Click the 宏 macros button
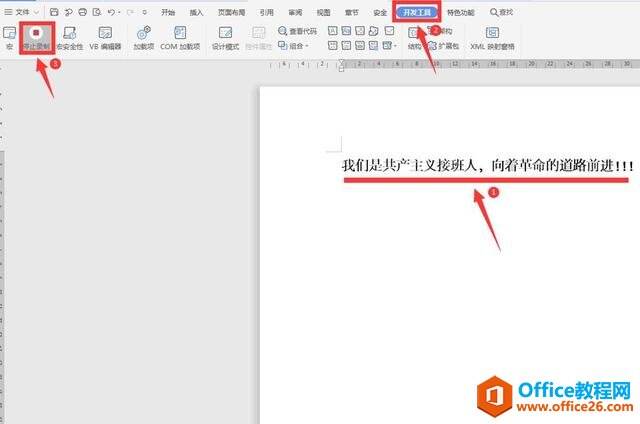Screen dimensions: 640x424 coord(9,38)
